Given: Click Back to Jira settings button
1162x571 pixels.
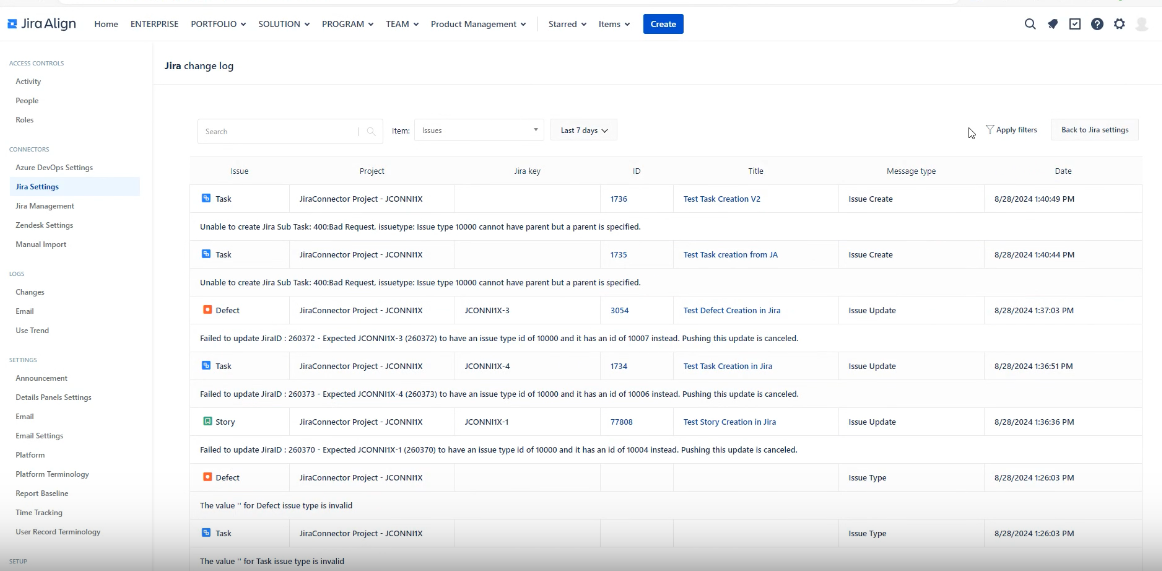Looking at the screenshot, I should coord(1095,130).
